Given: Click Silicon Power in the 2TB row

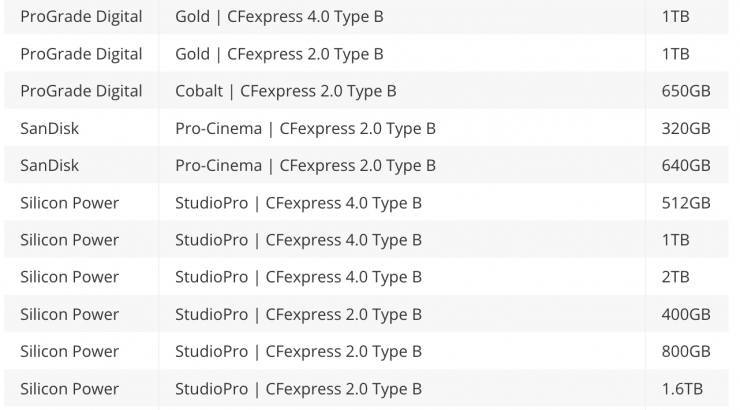Looking at the screenshot, I should pos(70,277).
